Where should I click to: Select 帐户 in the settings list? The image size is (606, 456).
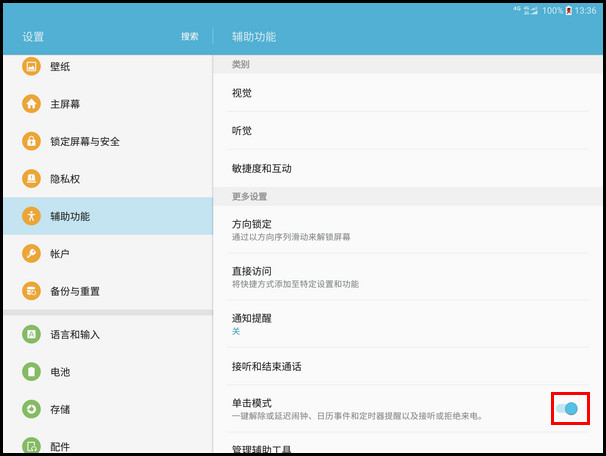click(108, 254)
